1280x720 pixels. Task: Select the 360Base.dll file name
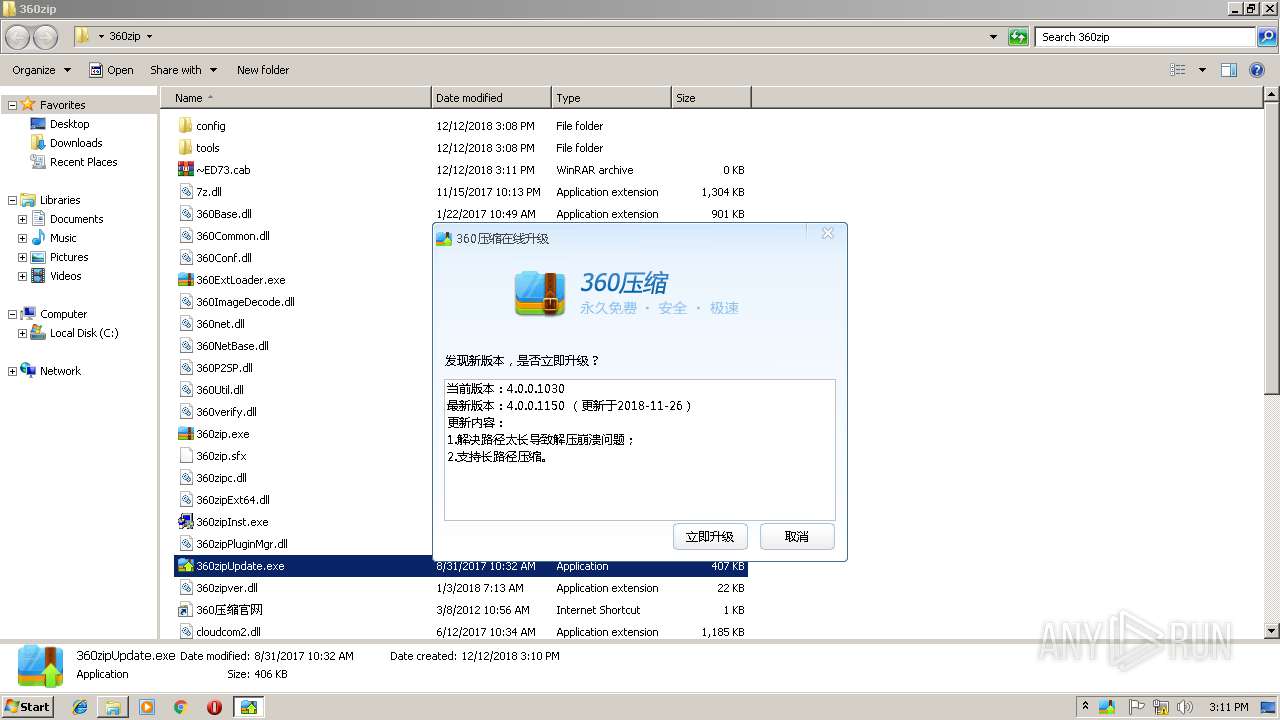[224, 214]
